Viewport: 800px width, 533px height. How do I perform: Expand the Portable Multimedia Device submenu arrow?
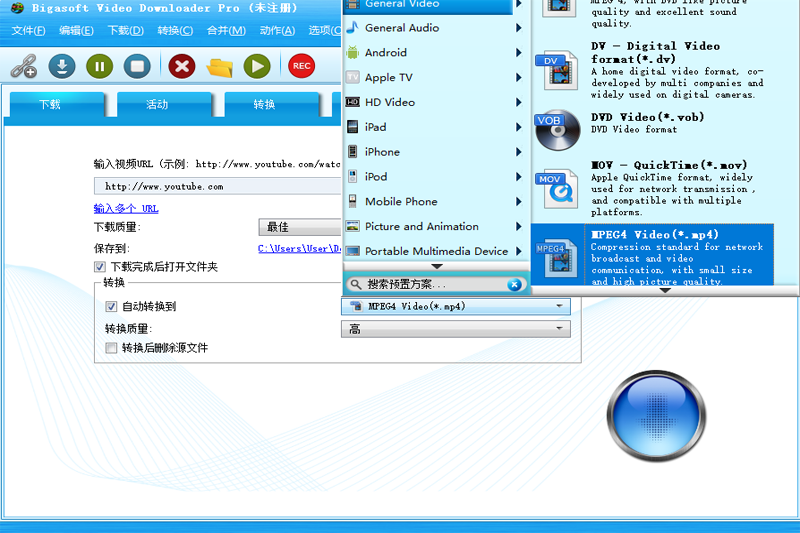point(519,251)
